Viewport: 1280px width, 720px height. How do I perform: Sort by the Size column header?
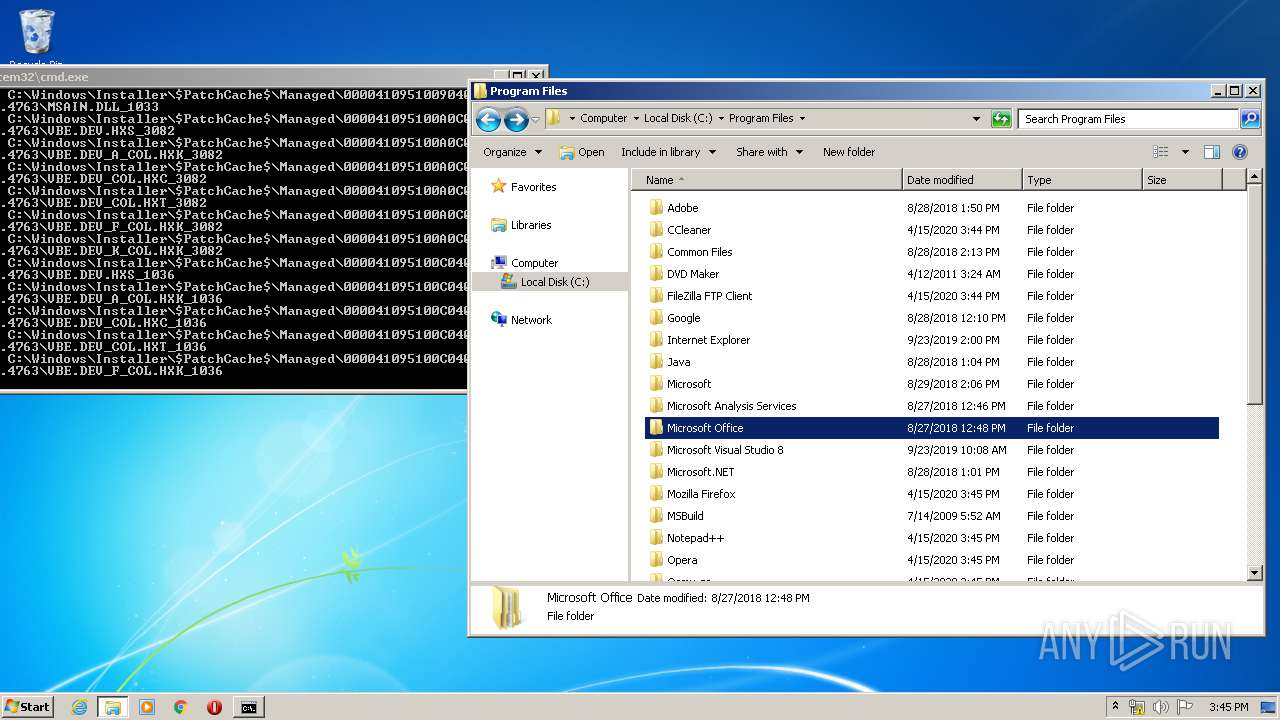click(1182, 180)
